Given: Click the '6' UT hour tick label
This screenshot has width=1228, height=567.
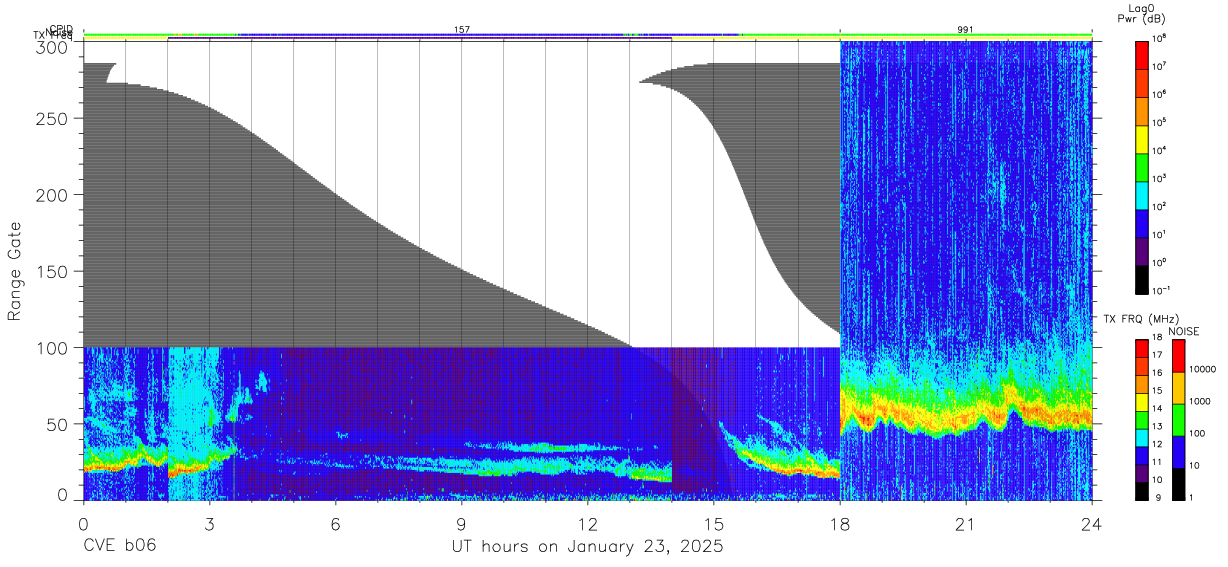Looking at the screenshot, I should [335, 524].
